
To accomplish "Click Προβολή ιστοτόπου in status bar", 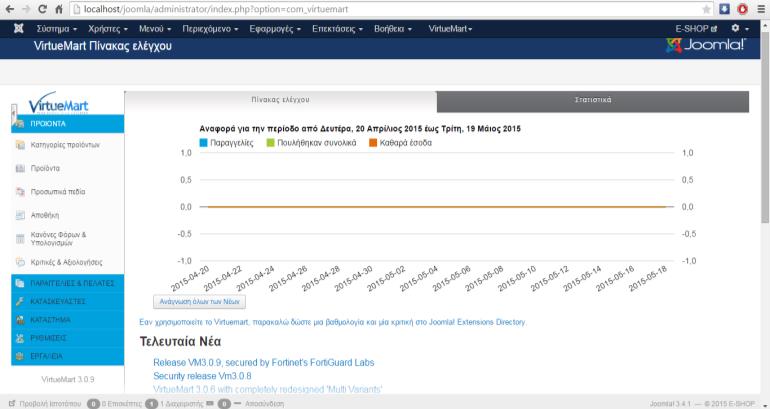I will 45,404.
